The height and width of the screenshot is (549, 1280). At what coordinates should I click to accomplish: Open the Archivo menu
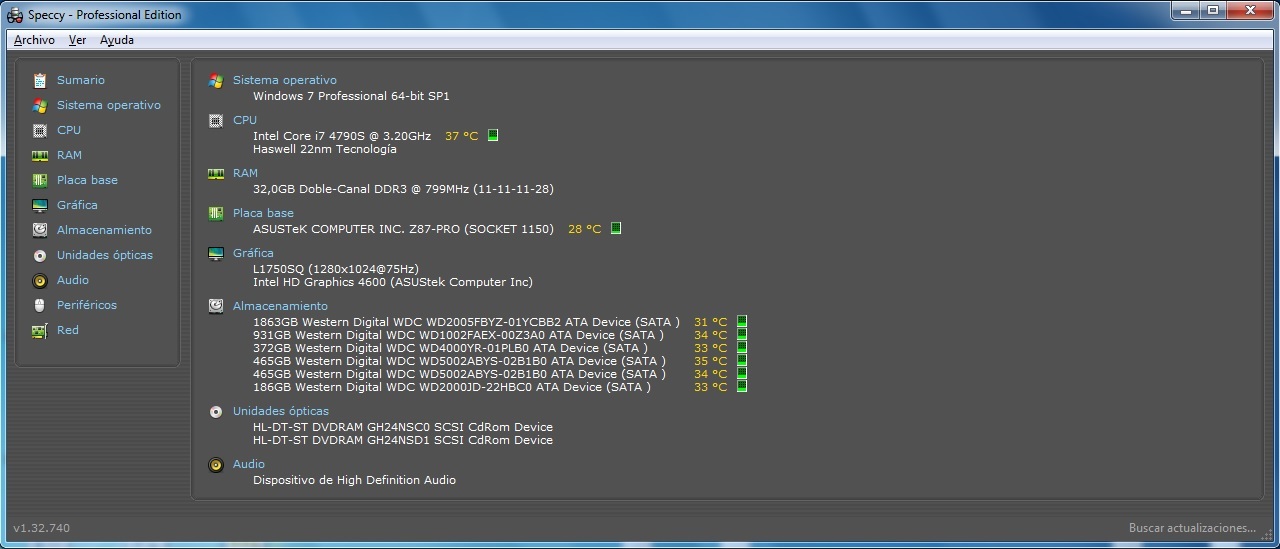click(34, 40)
